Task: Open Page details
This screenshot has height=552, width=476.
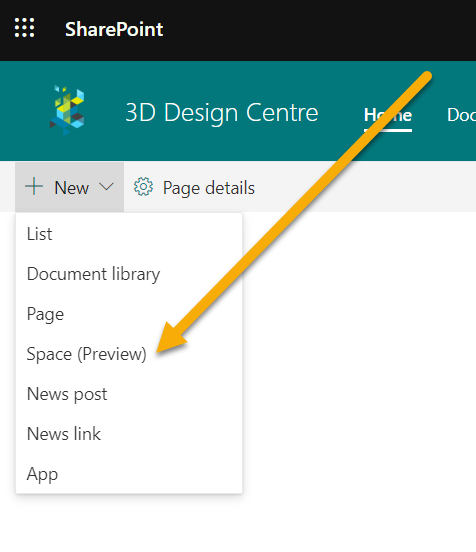Action: coord(194,187)
